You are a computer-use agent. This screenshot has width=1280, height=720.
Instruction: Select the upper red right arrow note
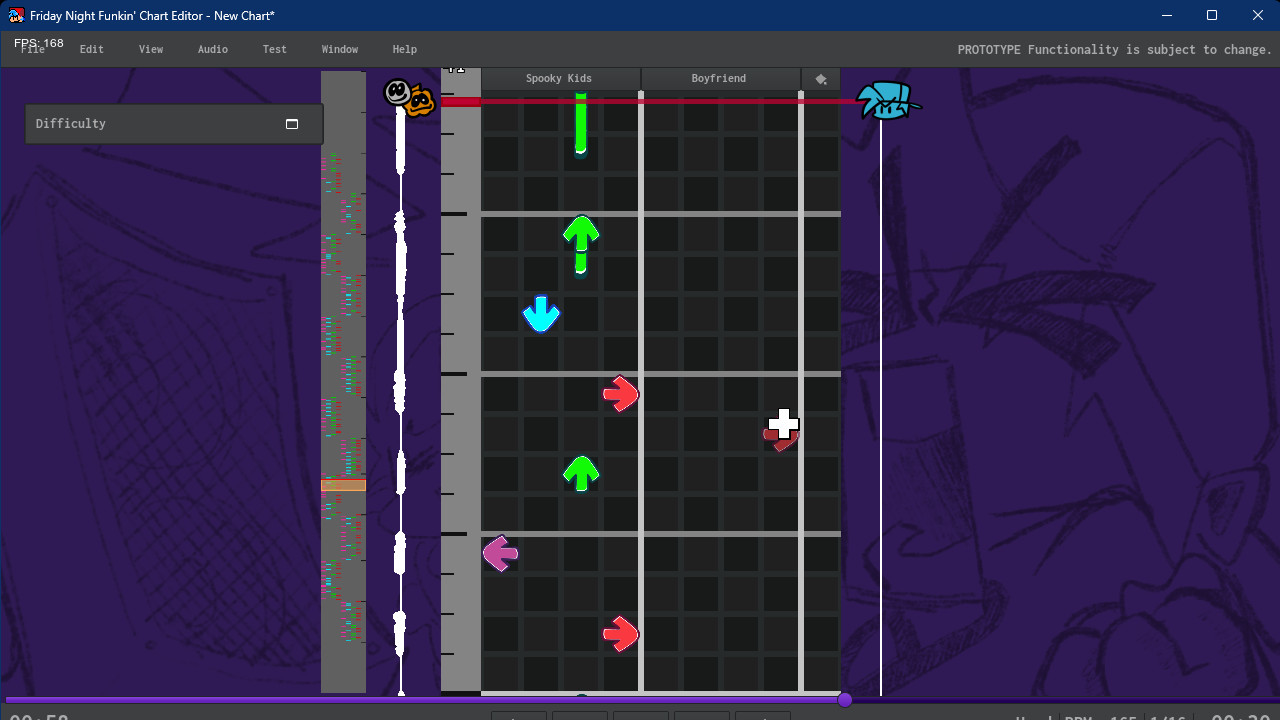tap(621, 394)
